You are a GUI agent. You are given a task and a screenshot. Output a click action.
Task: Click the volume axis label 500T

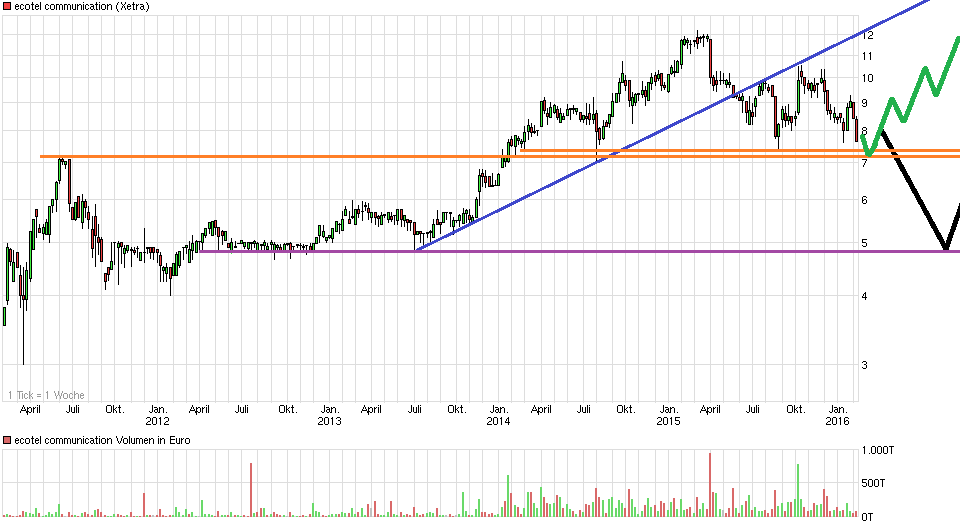point(874,484)
